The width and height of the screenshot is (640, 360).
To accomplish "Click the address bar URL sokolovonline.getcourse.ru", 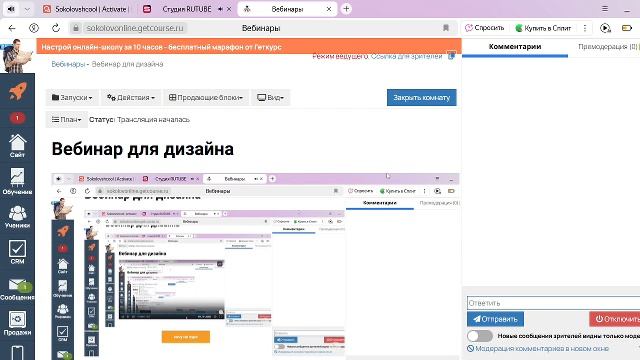I will point(135,28).
